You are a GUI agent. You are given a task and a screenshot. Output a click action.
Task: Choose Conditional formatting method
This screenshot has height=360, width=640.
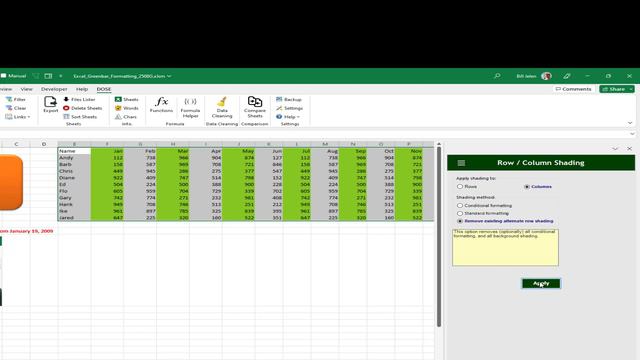click(460, 206)
